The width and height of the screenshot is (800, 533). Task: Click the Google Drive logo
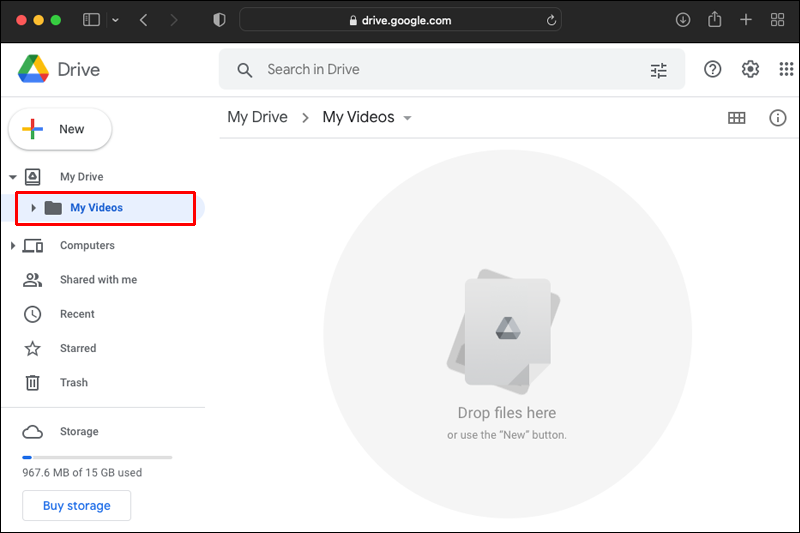pyautogui.click(x=33, y=69)
